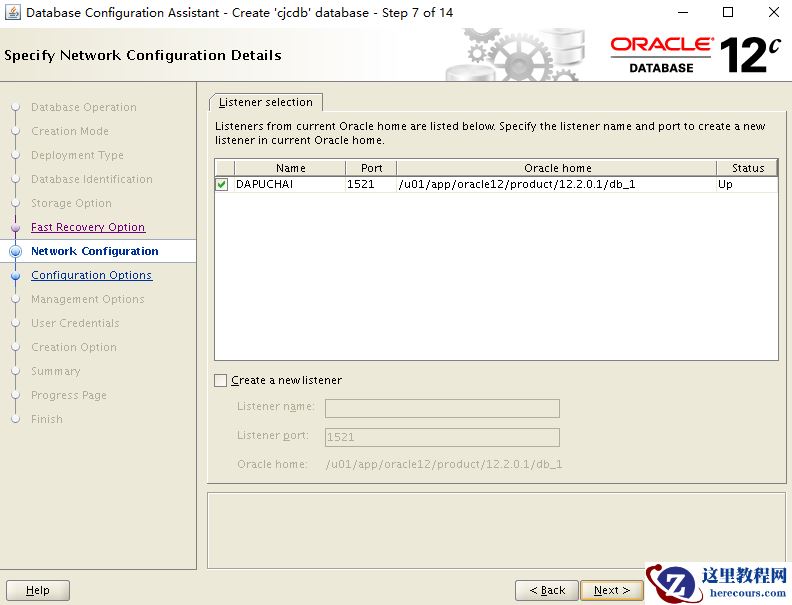Click the Next button

[x=612, y=590]
